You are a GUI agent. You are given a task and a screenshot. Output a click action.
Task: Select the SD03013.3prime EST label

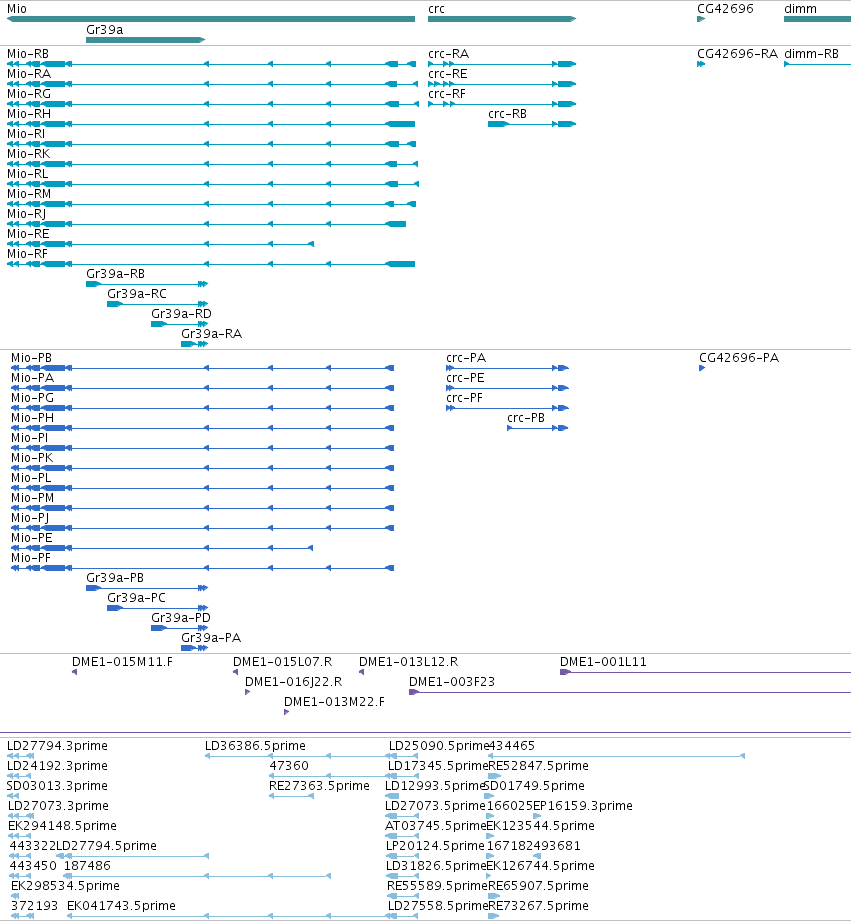(58, 786)
